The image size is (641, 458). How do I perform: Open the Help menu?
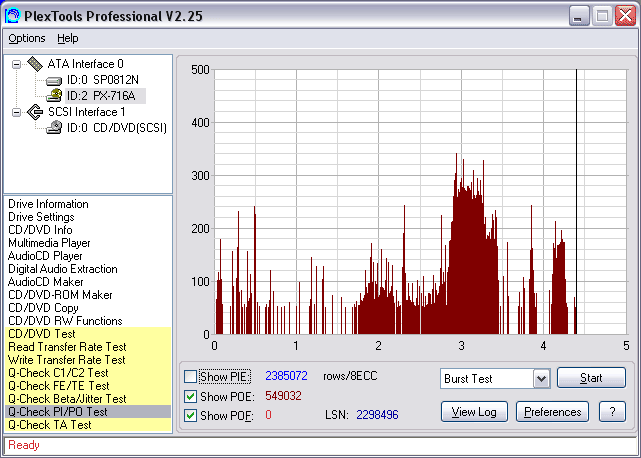point(67,38)
